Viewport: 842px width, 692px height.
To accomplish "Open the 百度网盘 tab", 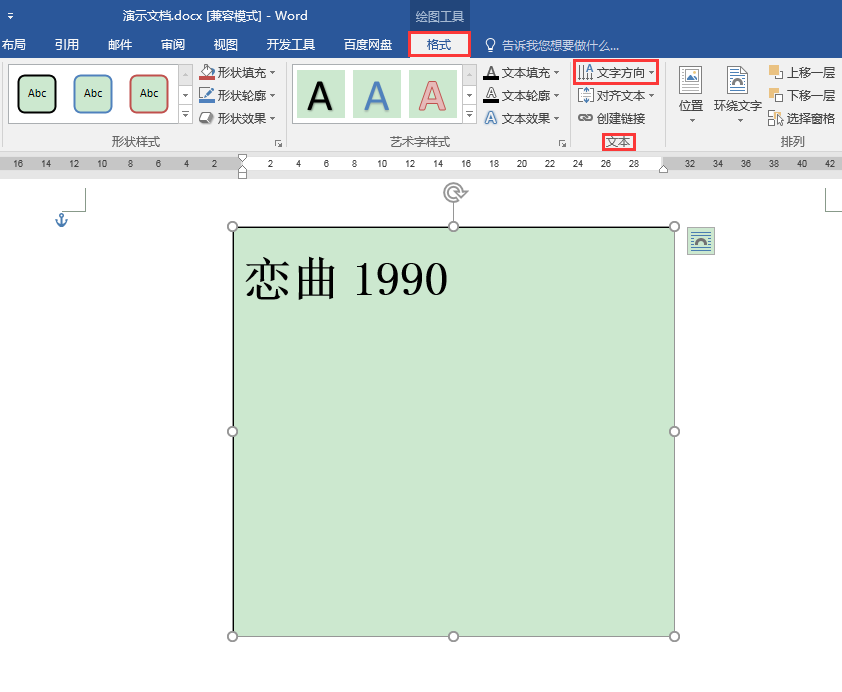I will click(x=368, y=45).
